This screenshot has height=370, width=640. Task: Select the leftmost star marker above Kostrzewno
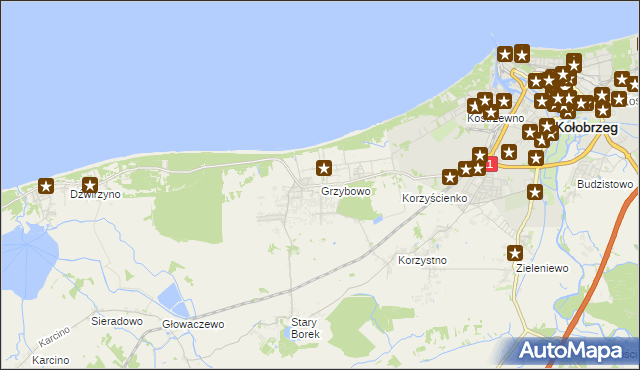tap(474, 106)
